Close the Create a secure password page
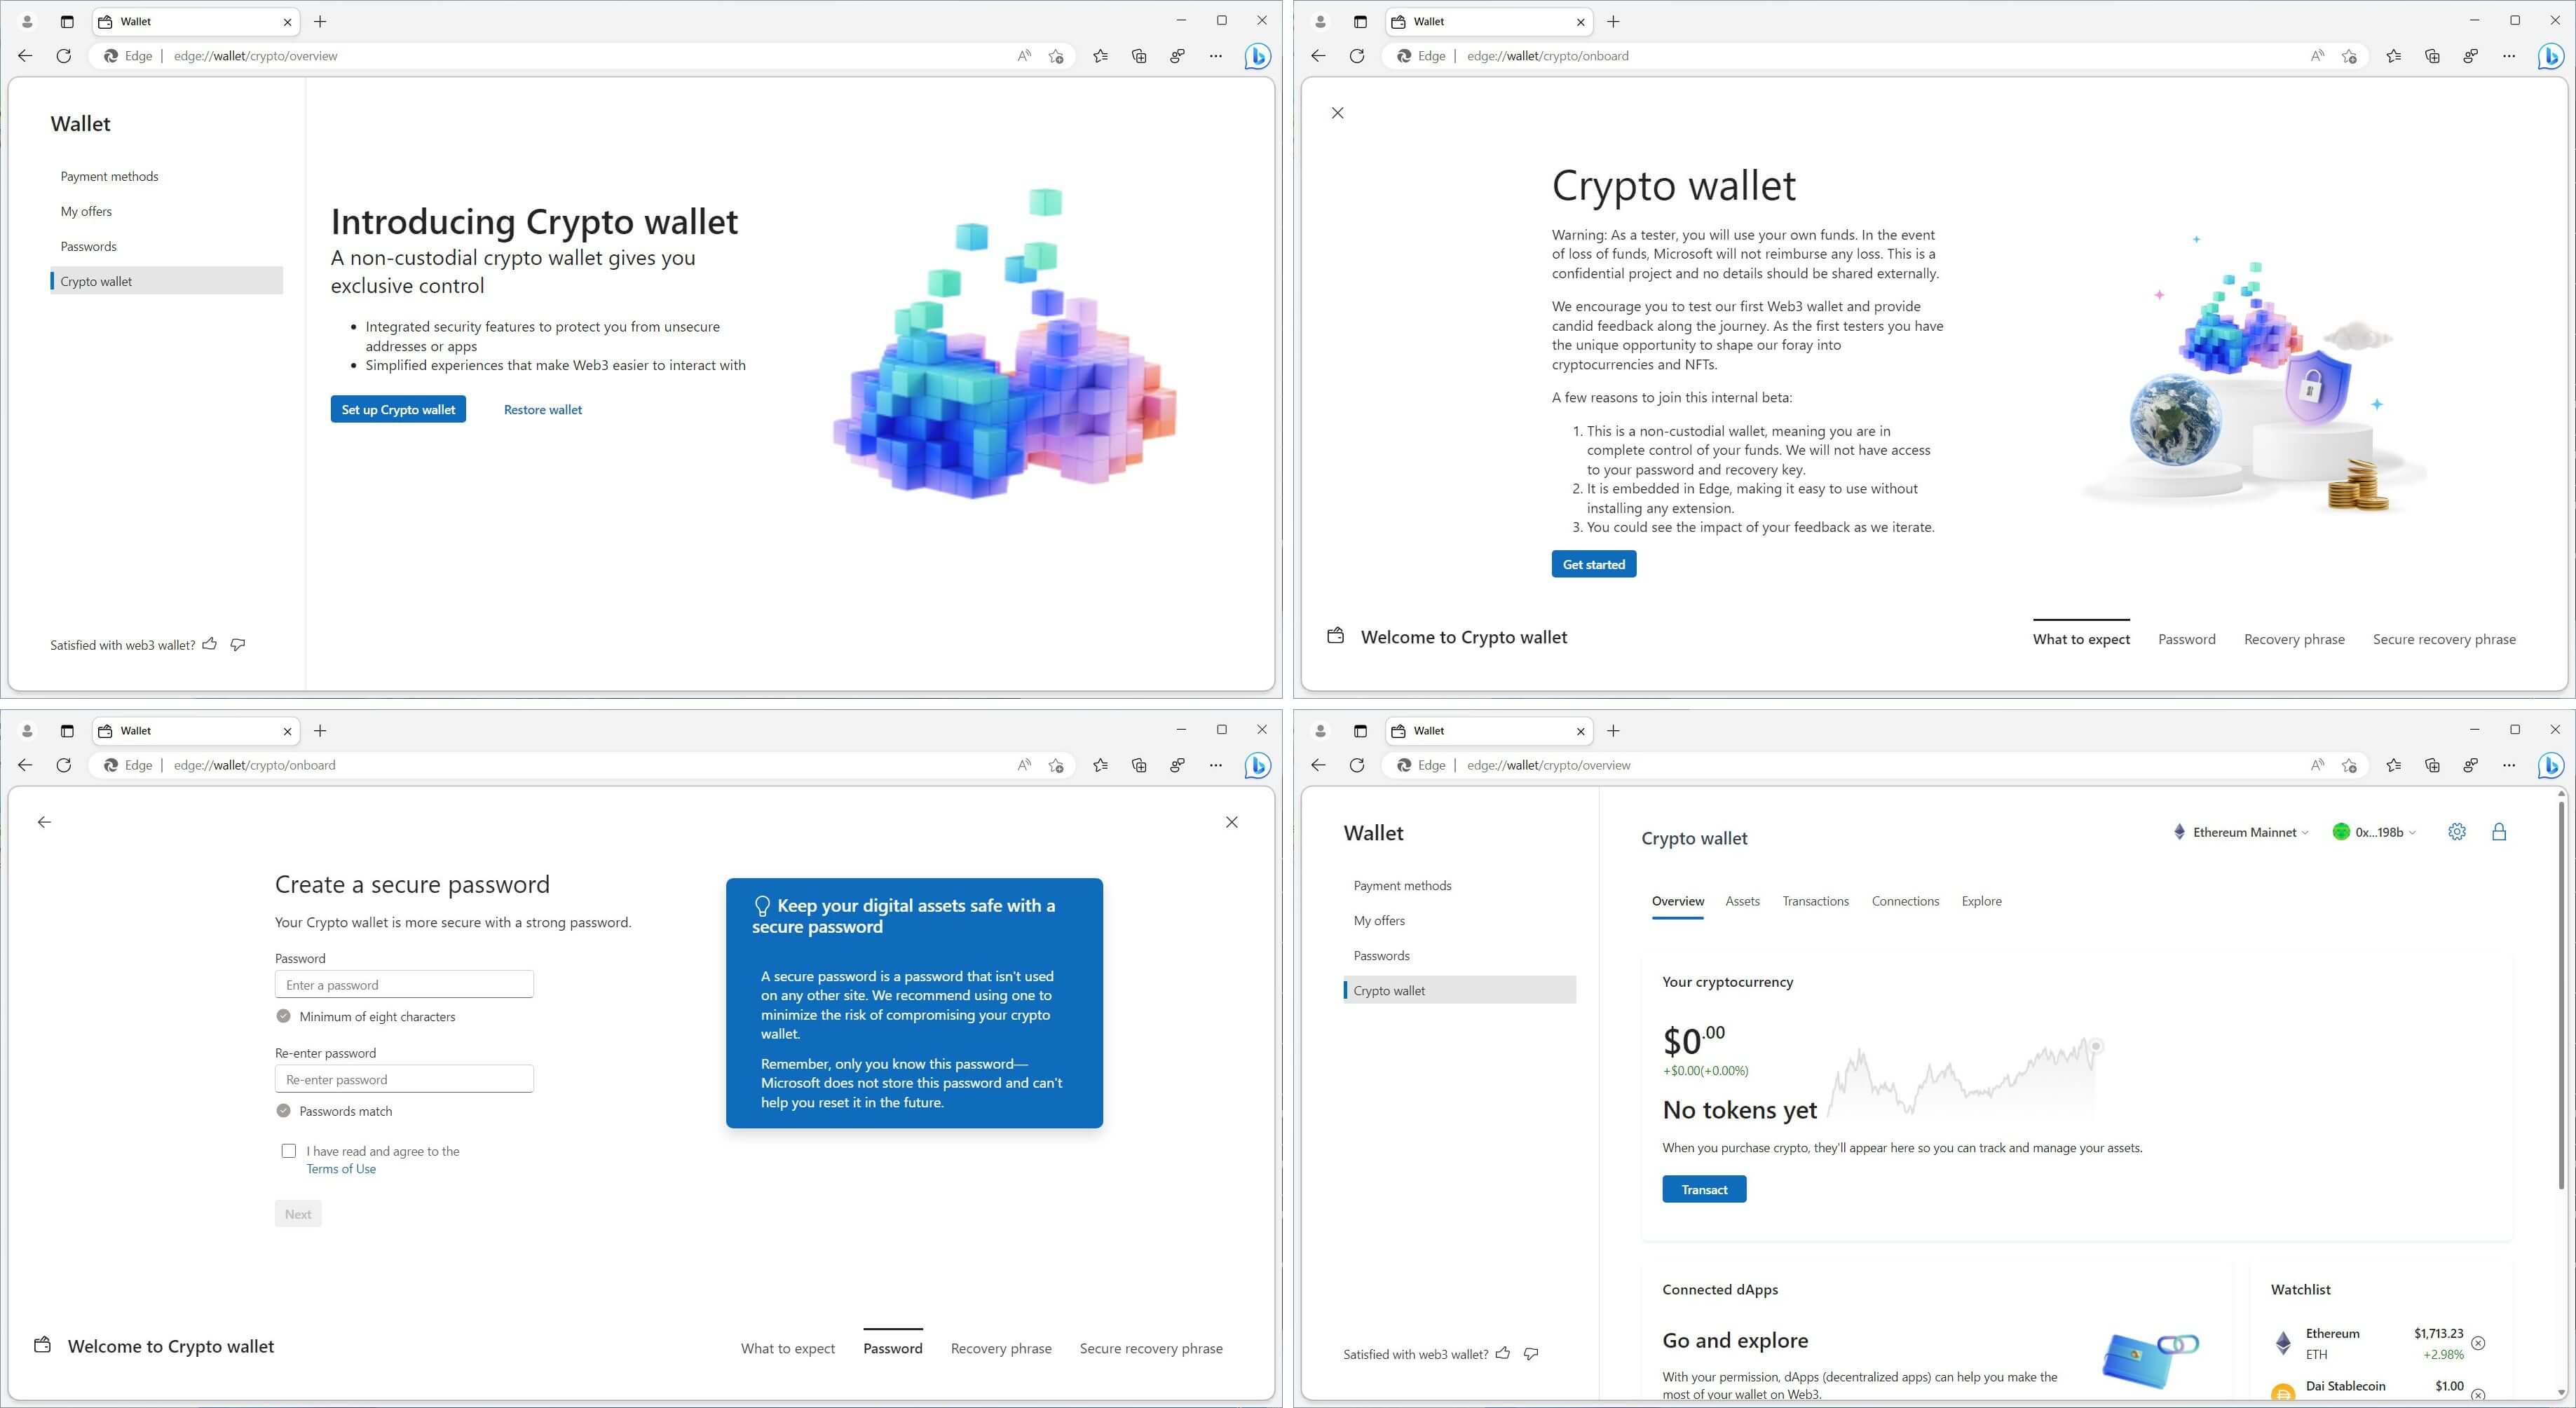2576x1408 pixels. [1232, 822]
